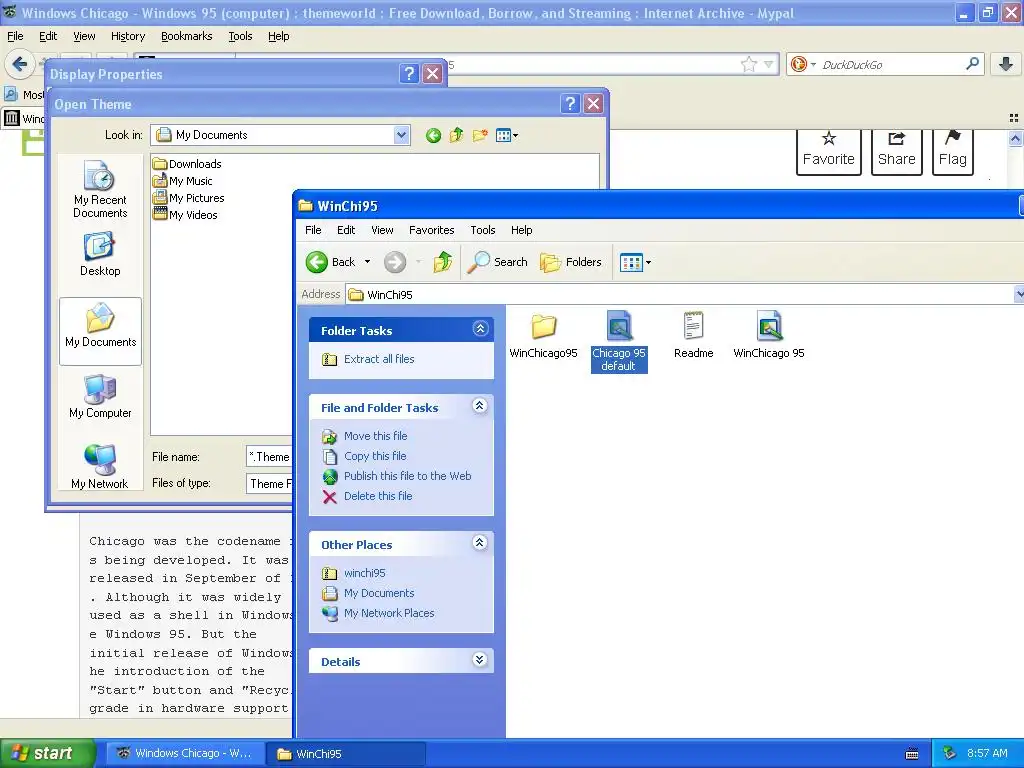Screen dimensions: 1024x768
Task: Open the browser downloads arrow button
Action: [x=1006, y=64]
